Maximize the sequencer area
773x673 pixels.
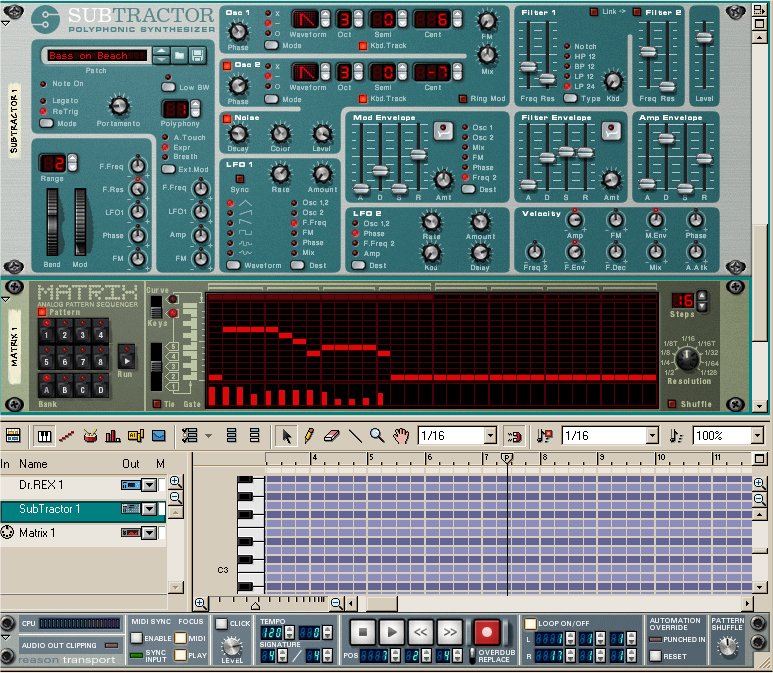[760, 459]
